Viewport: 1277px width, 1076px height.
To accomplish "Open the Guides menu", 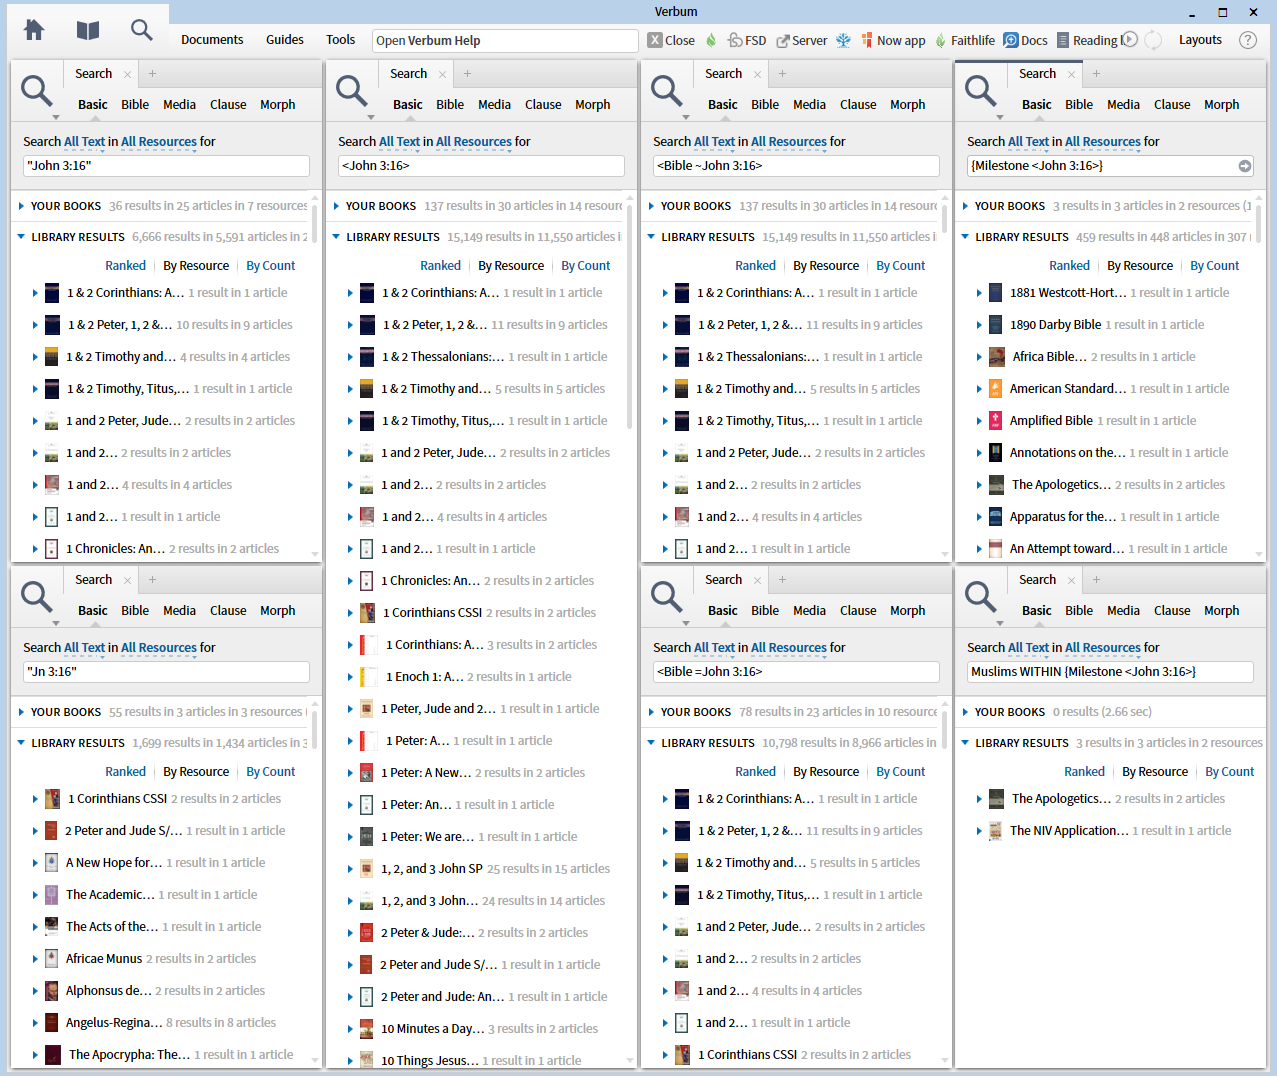I will point(285,40).
